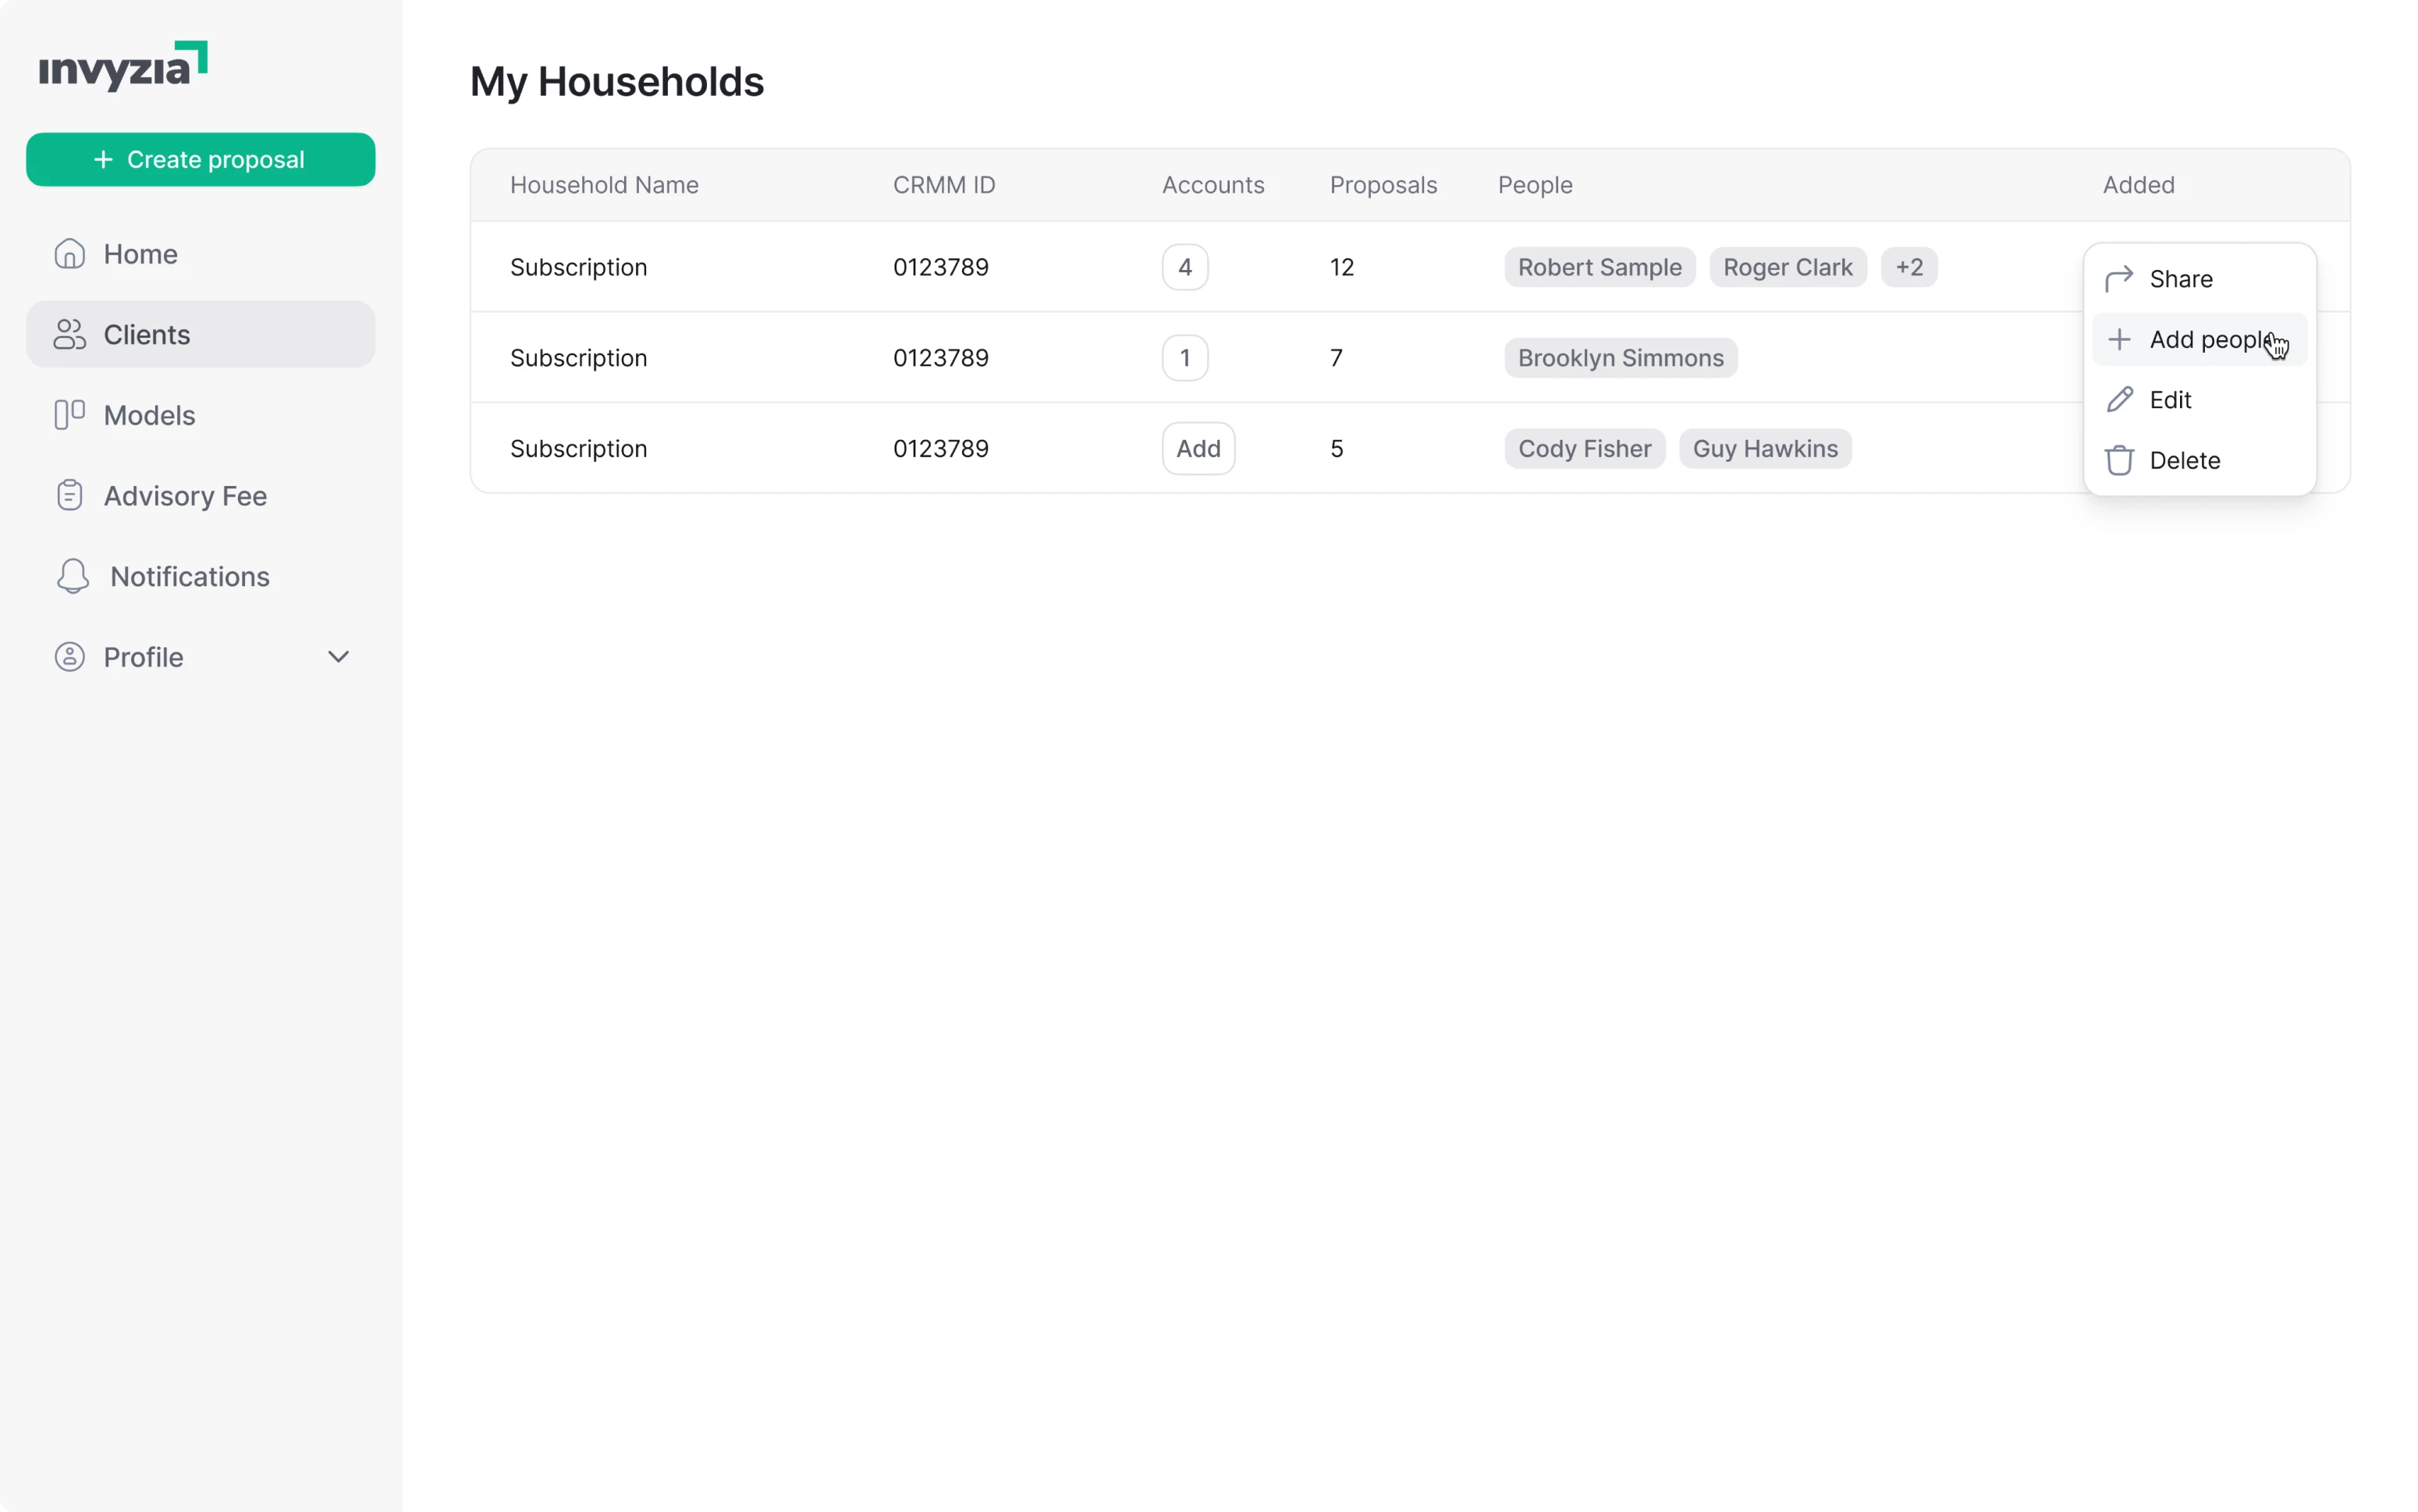The height and width of the screenshot is (1512, 2418).
Task: Open the Home section icon in sidebar
Action: point(69,253)
